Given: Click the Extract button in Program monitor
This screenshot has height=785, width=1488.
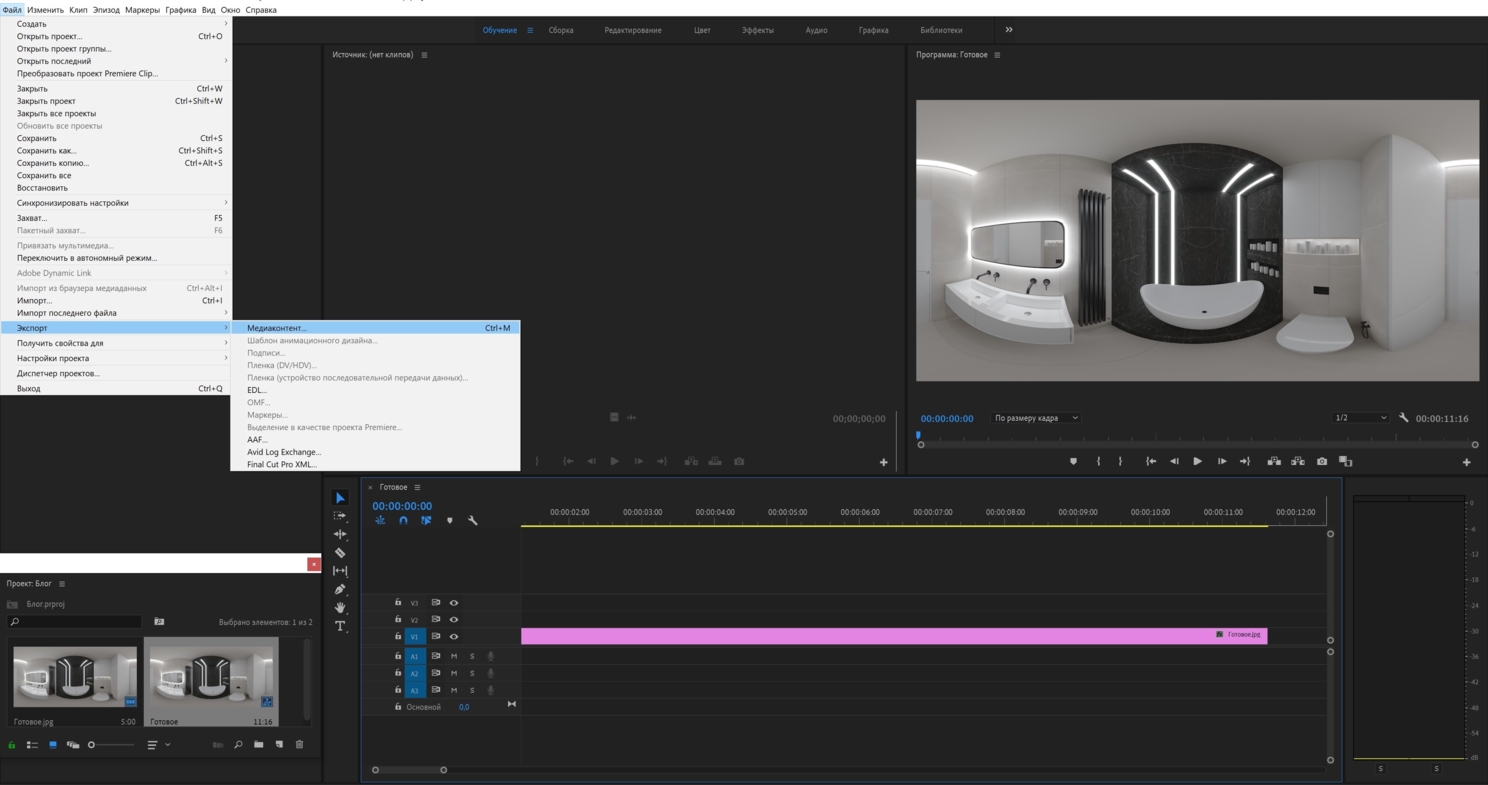Looking at the screenshot, I should click(1298, 461).
